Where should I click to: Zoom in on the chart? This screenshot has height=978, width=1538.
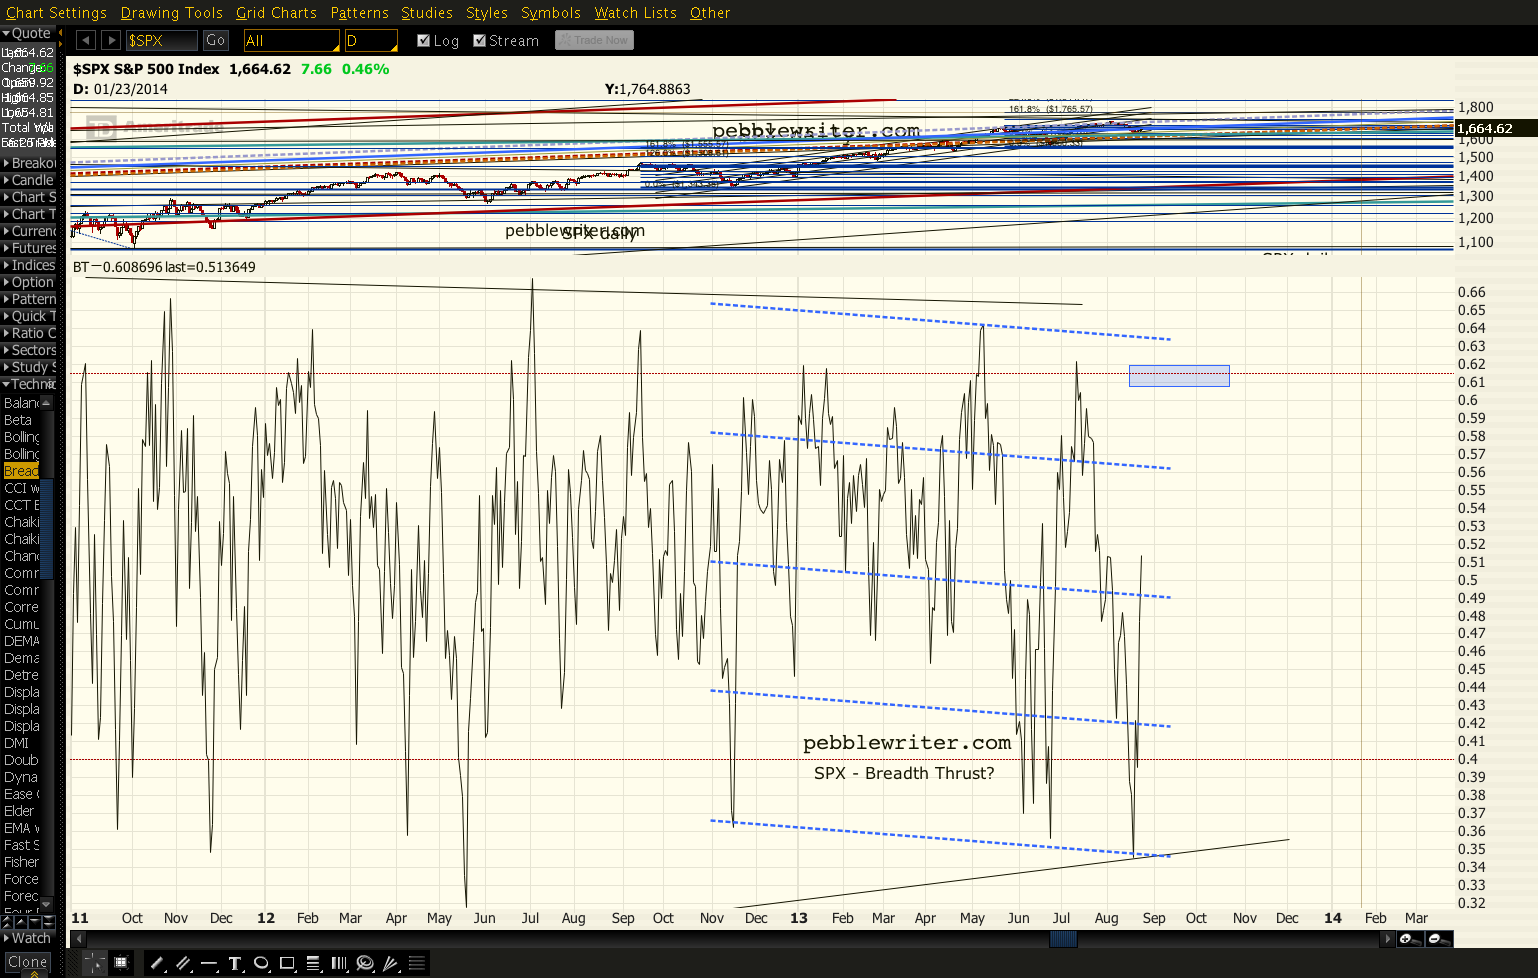[1407, 939]
